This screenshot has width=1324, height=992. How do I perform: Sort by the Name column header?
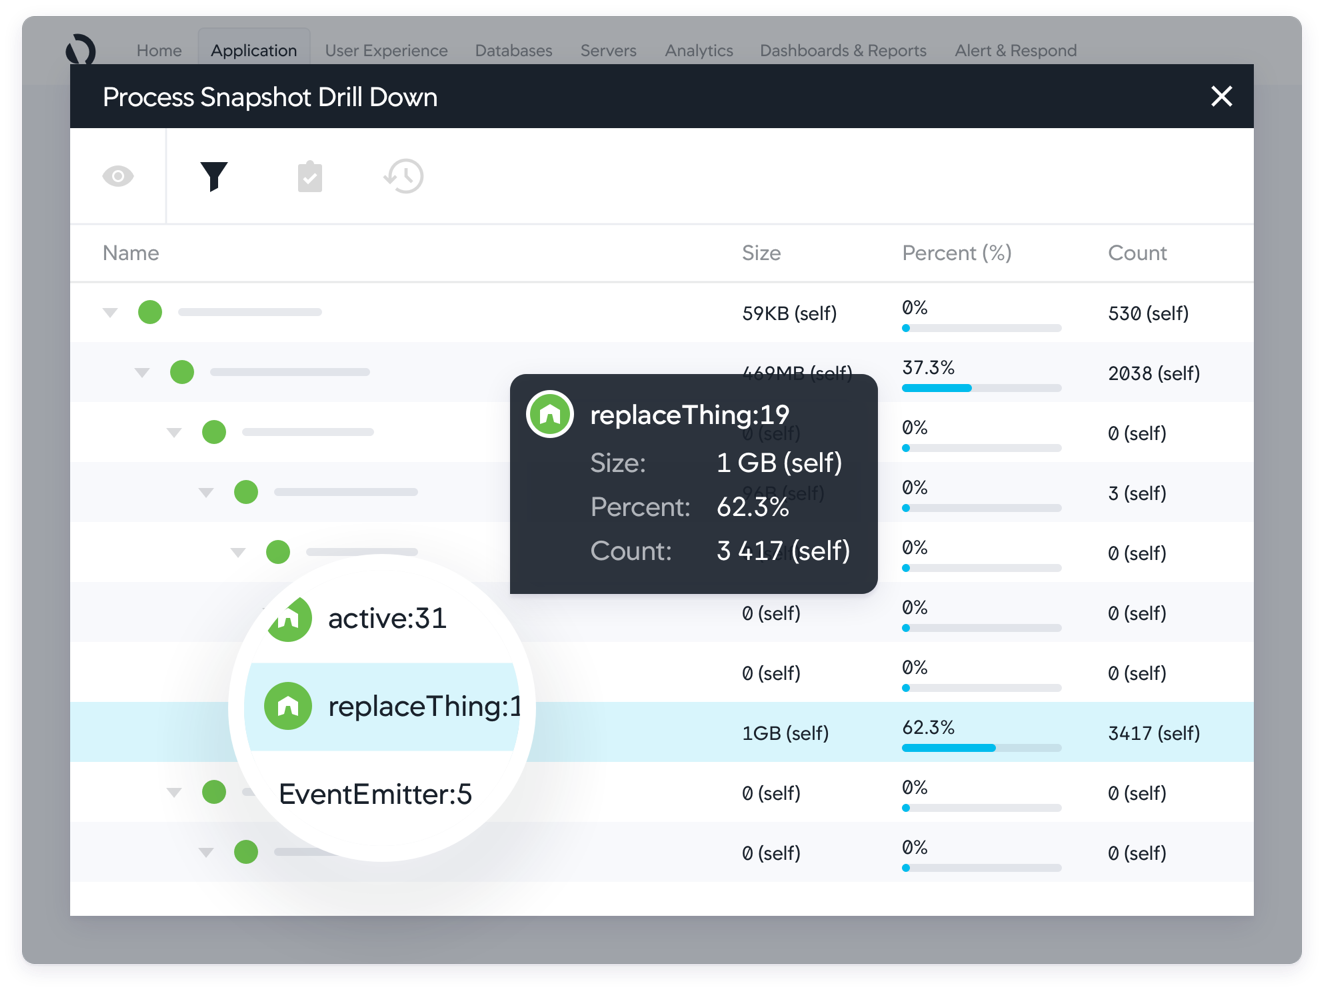pos(131,253)
